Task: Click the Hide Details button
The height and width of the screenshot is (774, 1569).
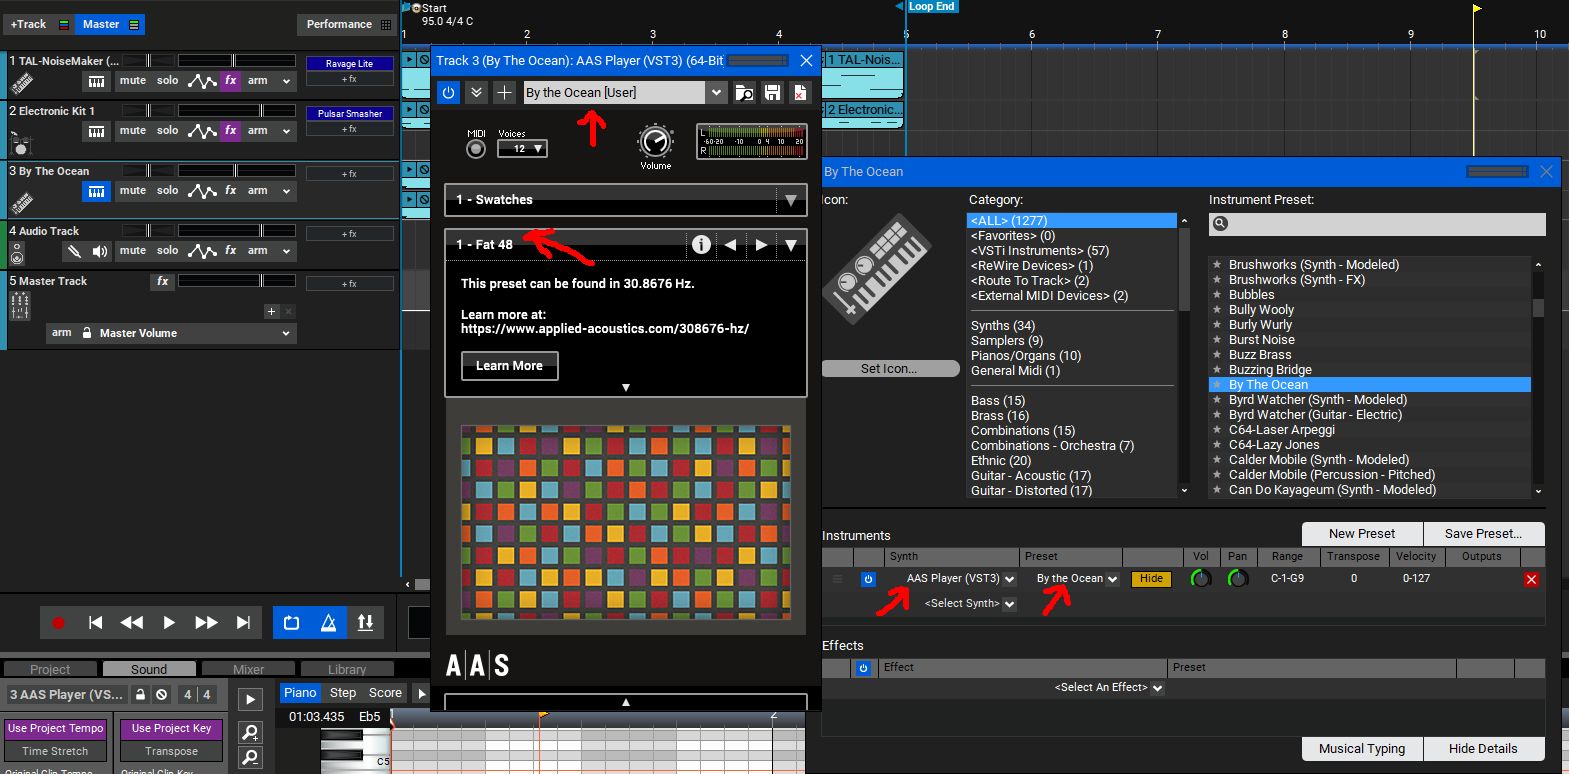Action: pos(1483,749)
